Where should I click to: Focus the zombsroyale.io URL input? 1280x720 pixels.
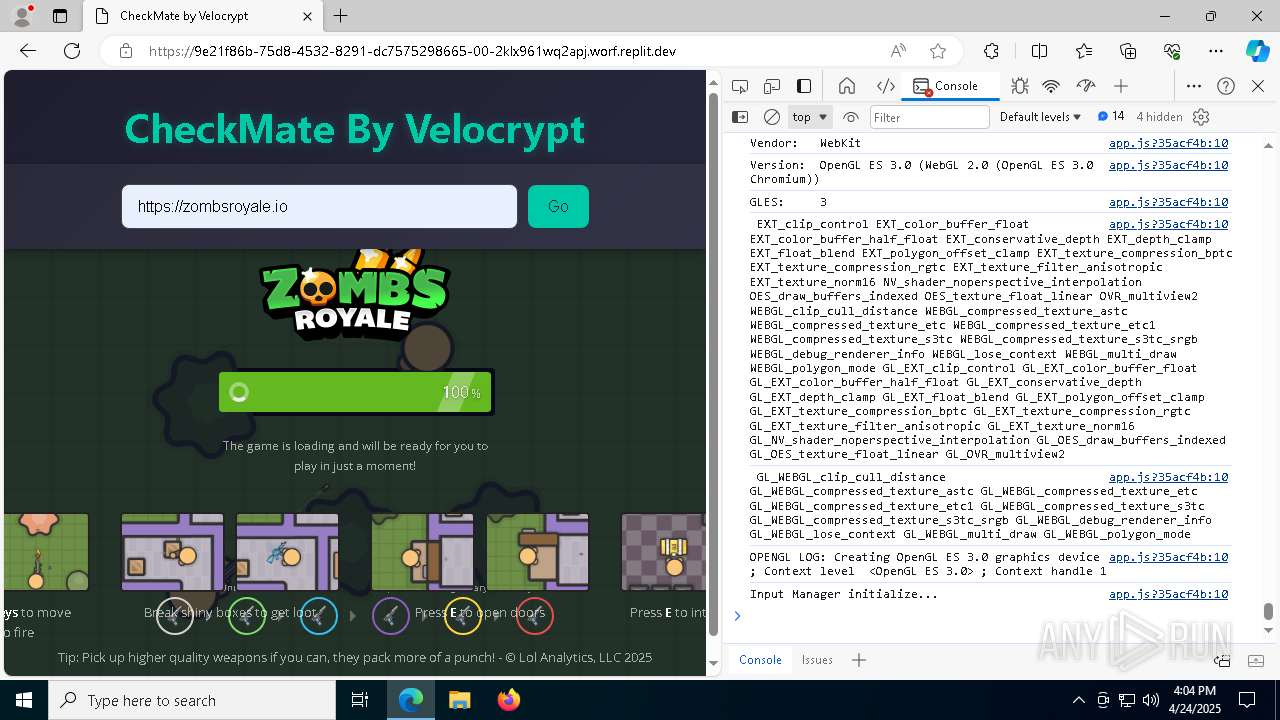tap(319, 206)
